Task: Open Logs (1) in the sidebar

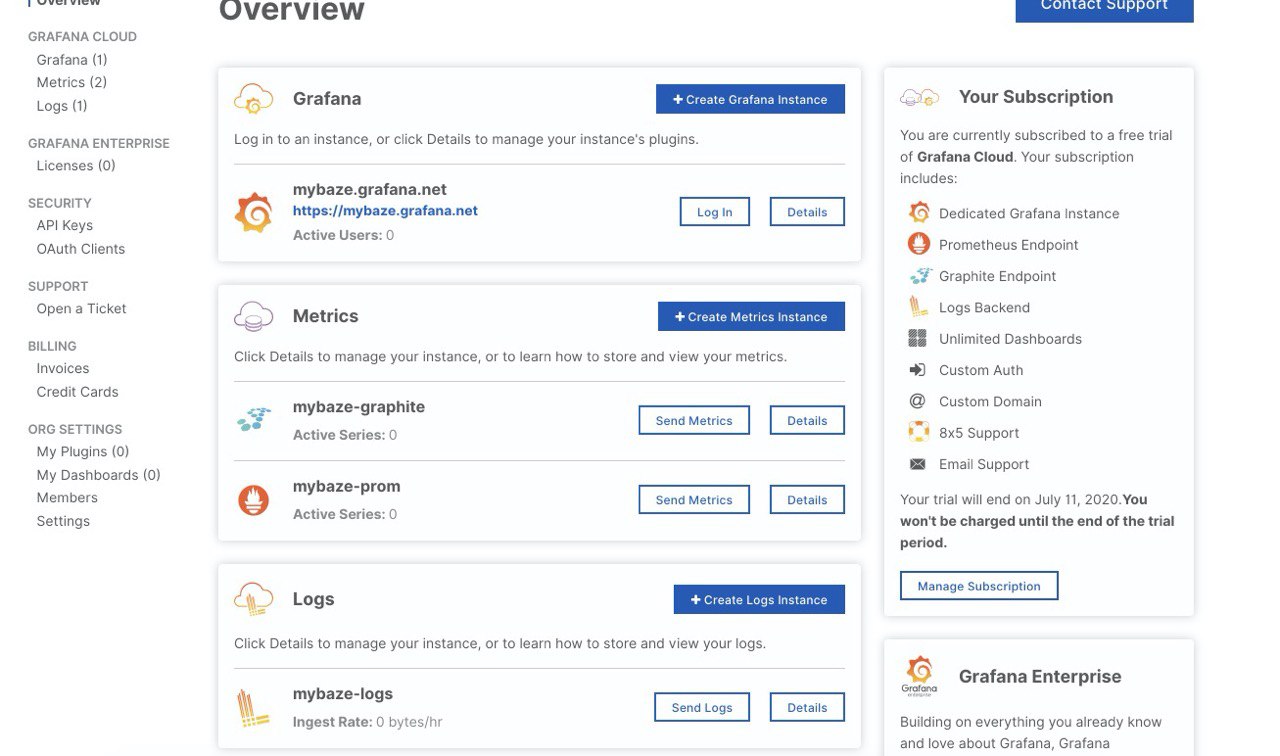Action: click(x=62, y=106)
